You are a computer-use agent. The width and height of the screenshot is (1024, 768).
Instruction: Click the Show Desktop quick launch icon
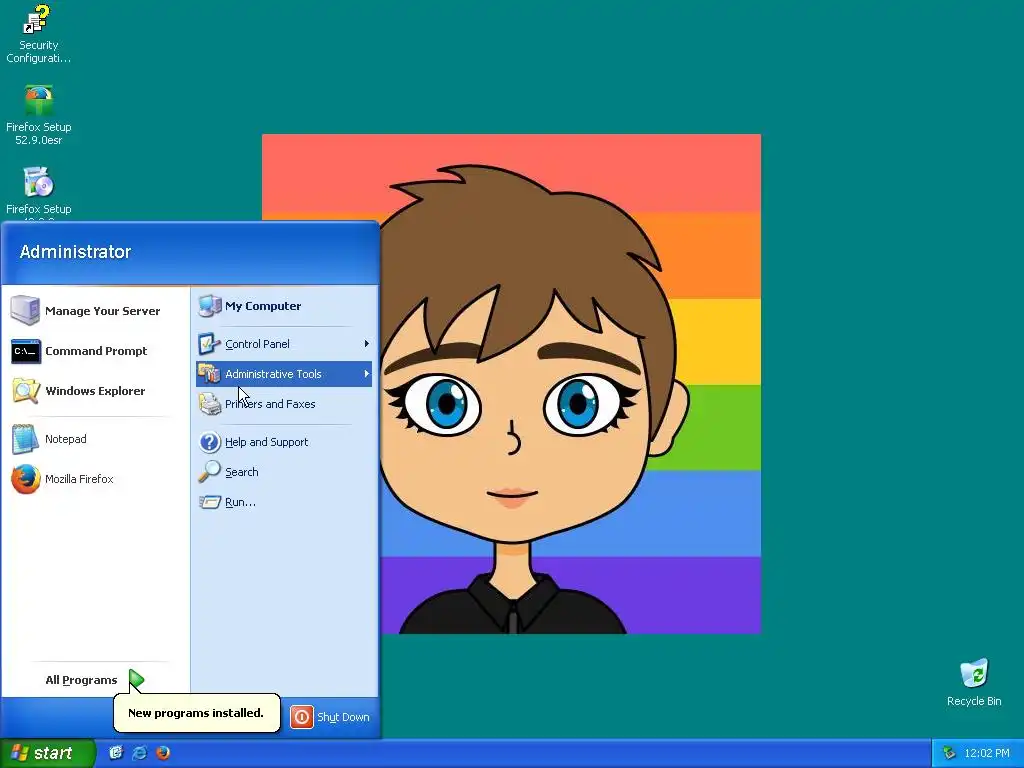coord(116,752)
